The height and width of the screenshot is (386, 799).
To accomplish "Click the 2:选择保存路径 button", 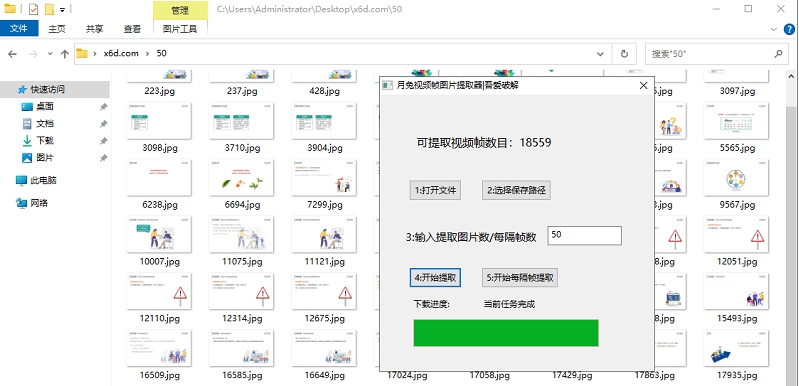I will tap(516, 190).
